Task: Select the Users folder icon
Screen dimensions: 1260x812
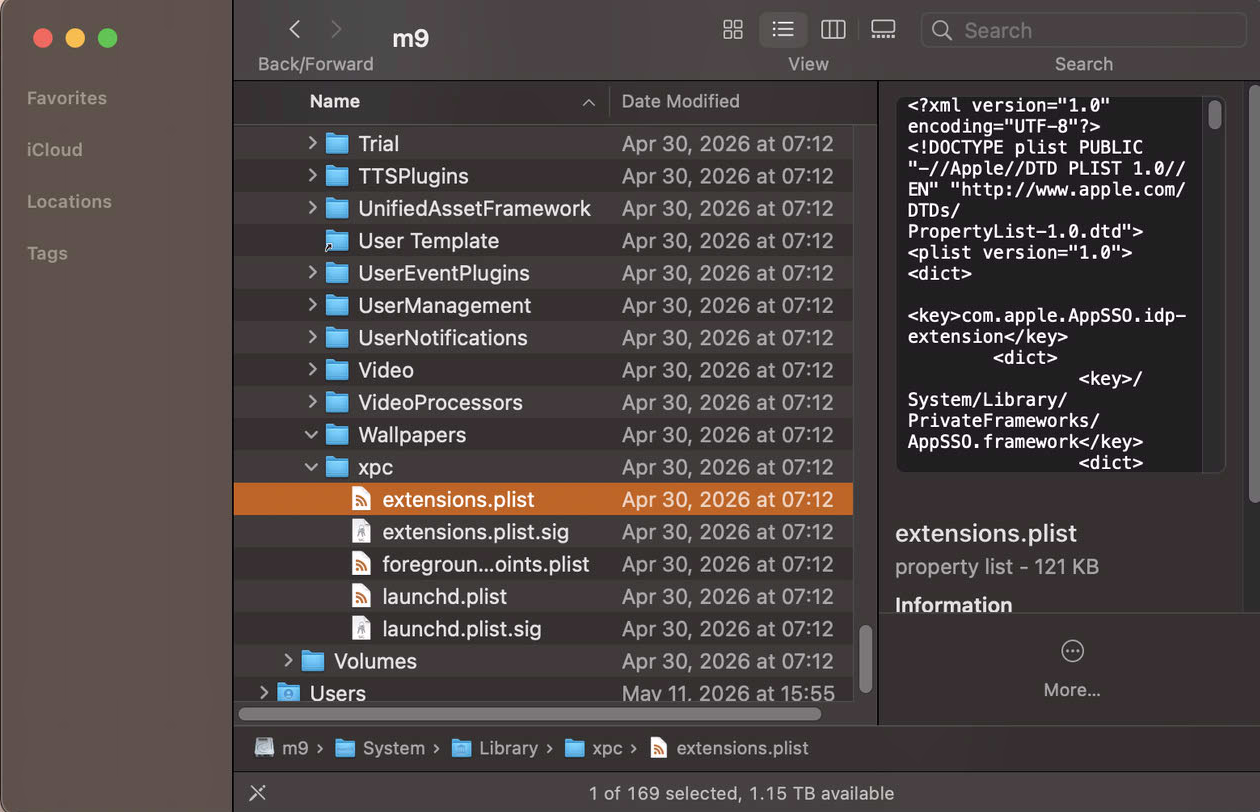Action: (288, 692)
